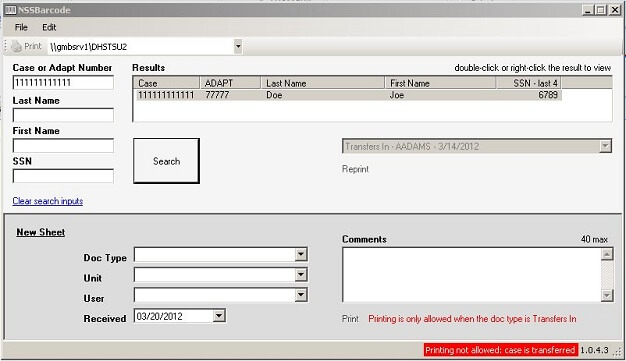Click the red Printing not allowed status message
This screenshot has height=361, width=626.
tap(500, 350)
